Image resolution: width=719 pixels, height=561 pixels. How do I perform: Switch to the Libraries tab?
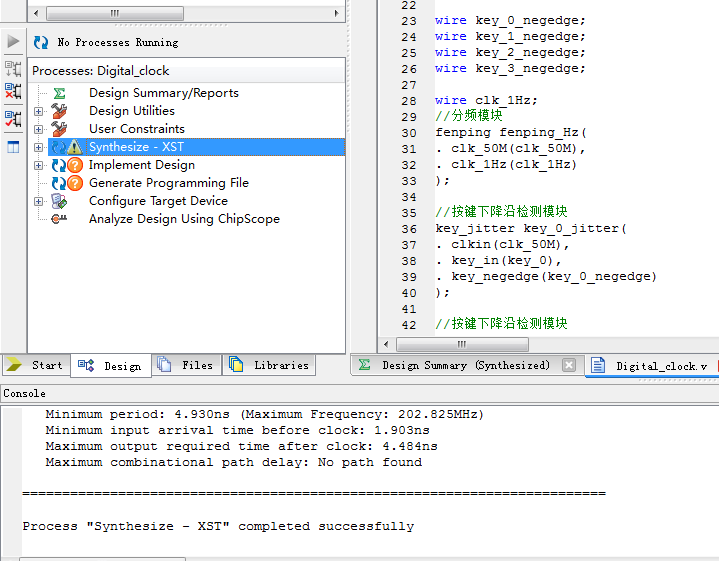270,366
